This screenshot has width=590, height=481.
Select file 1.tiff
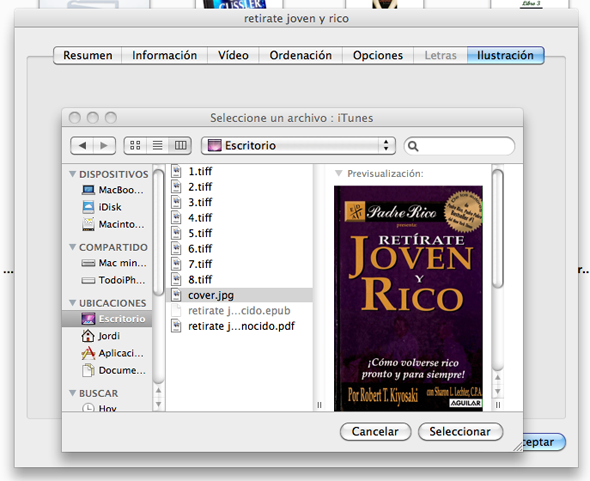(x=239, y=171)
